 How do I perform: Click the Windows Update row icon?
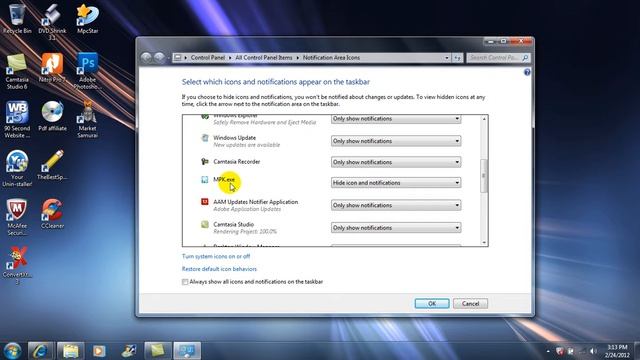pyautogui.click(x=205, y=138)
